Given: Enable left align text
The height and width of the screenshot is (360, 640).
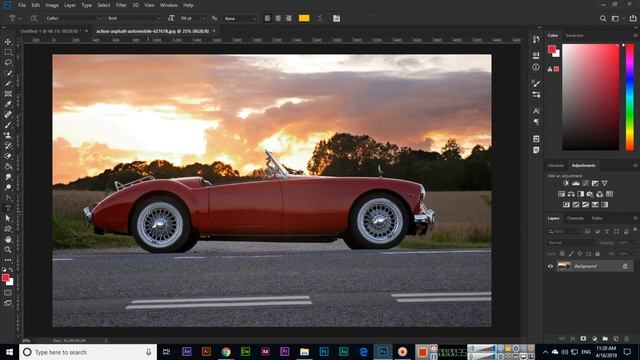Looking at the screenshot, I should click(x=267, y=18).
